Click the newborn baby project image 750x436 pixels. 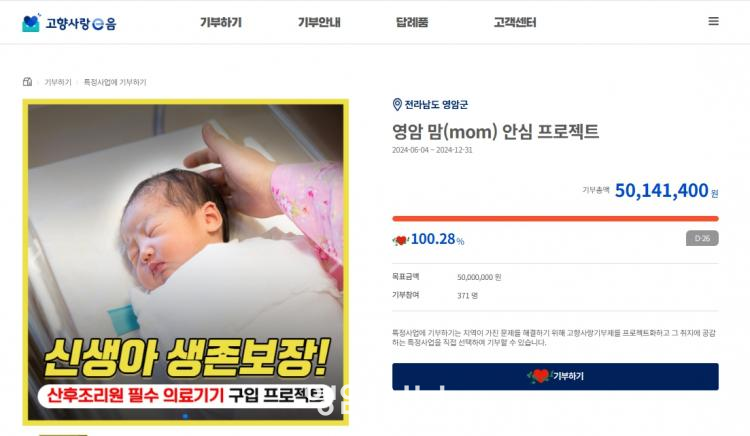click(x=186, y=262)
